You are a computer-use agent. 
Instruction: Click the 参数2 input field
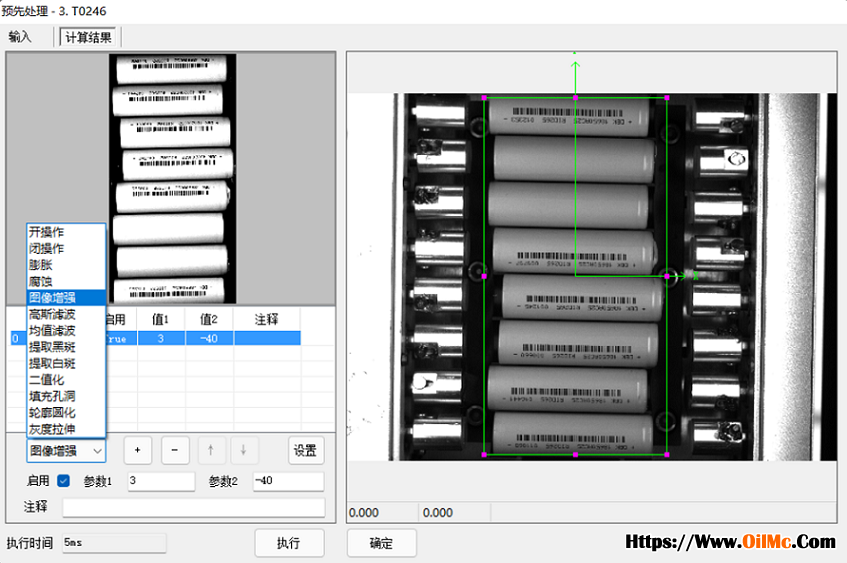point(288,481)
